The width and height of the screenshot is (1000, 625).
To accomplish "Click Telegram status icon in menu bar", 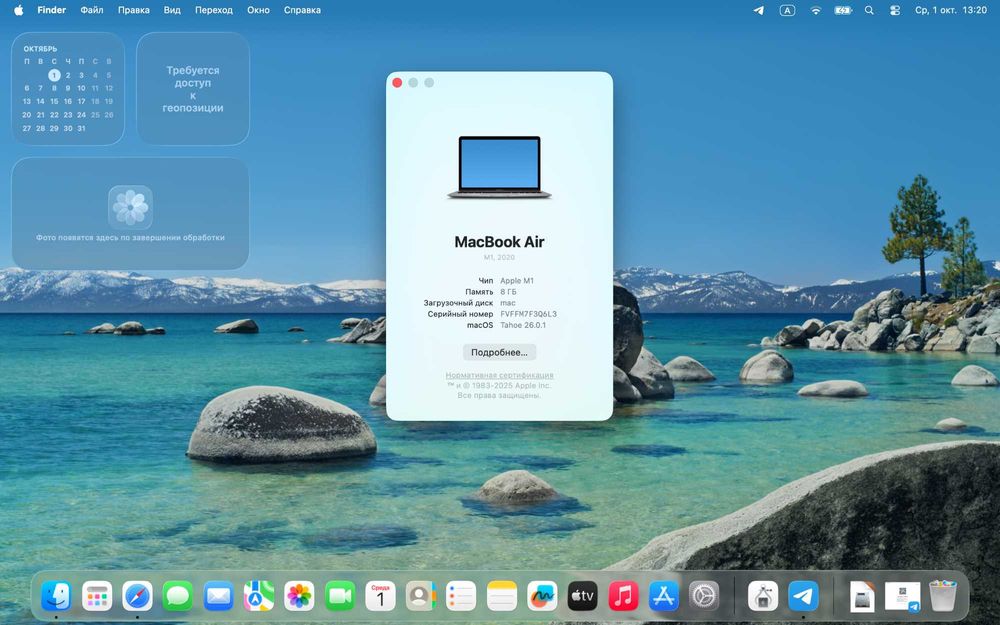I will click(759, 10).
